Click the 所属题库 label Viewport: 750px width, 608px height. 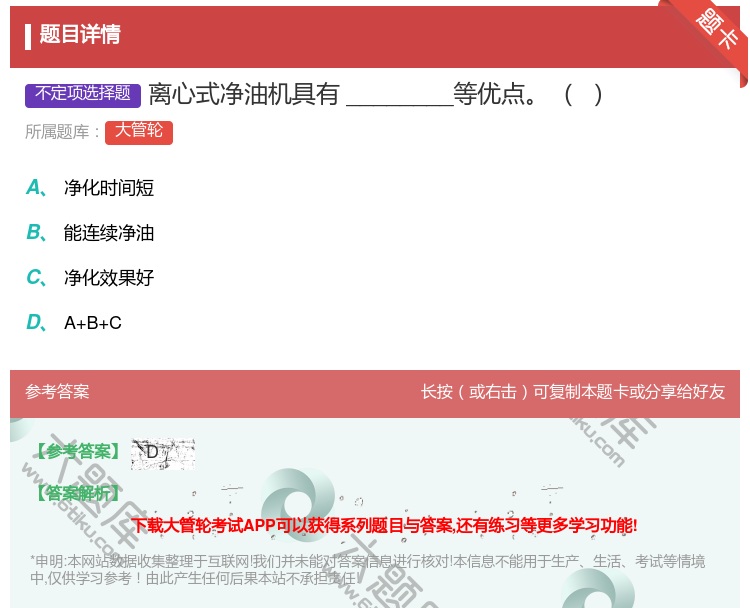pyautogui.click(x=62, y=132)
